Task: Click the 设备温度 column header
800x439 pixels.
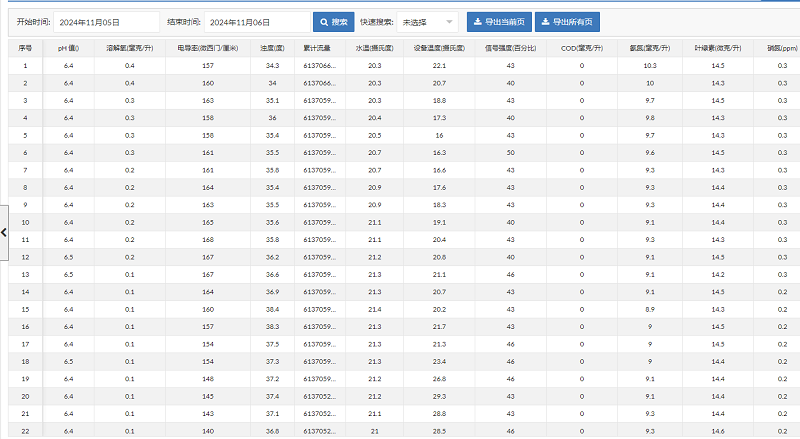Action: click(439, 47)
